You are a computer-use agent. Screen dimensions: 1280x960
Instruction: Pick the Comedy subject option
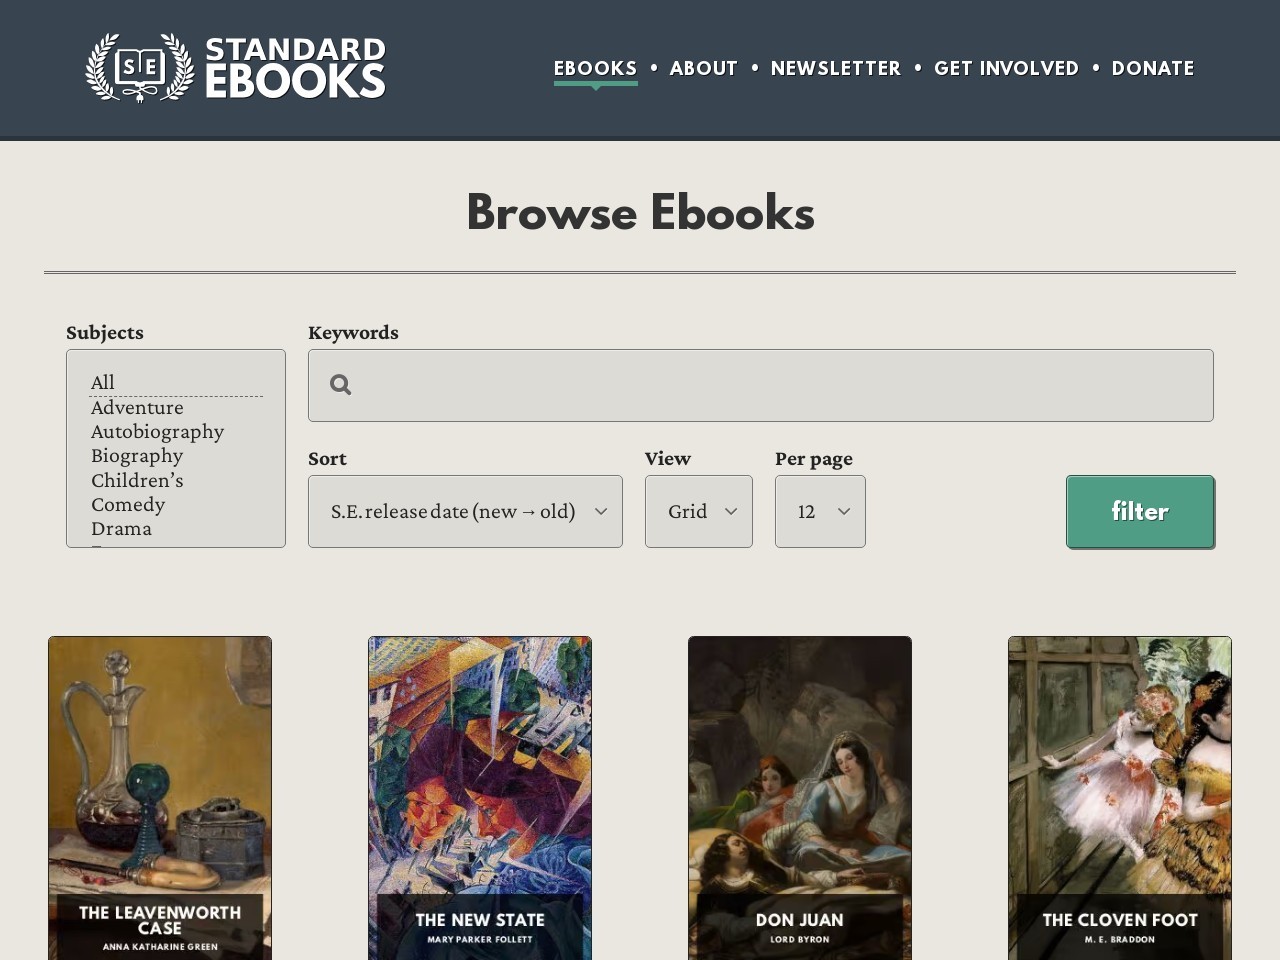tap(128, 504)
